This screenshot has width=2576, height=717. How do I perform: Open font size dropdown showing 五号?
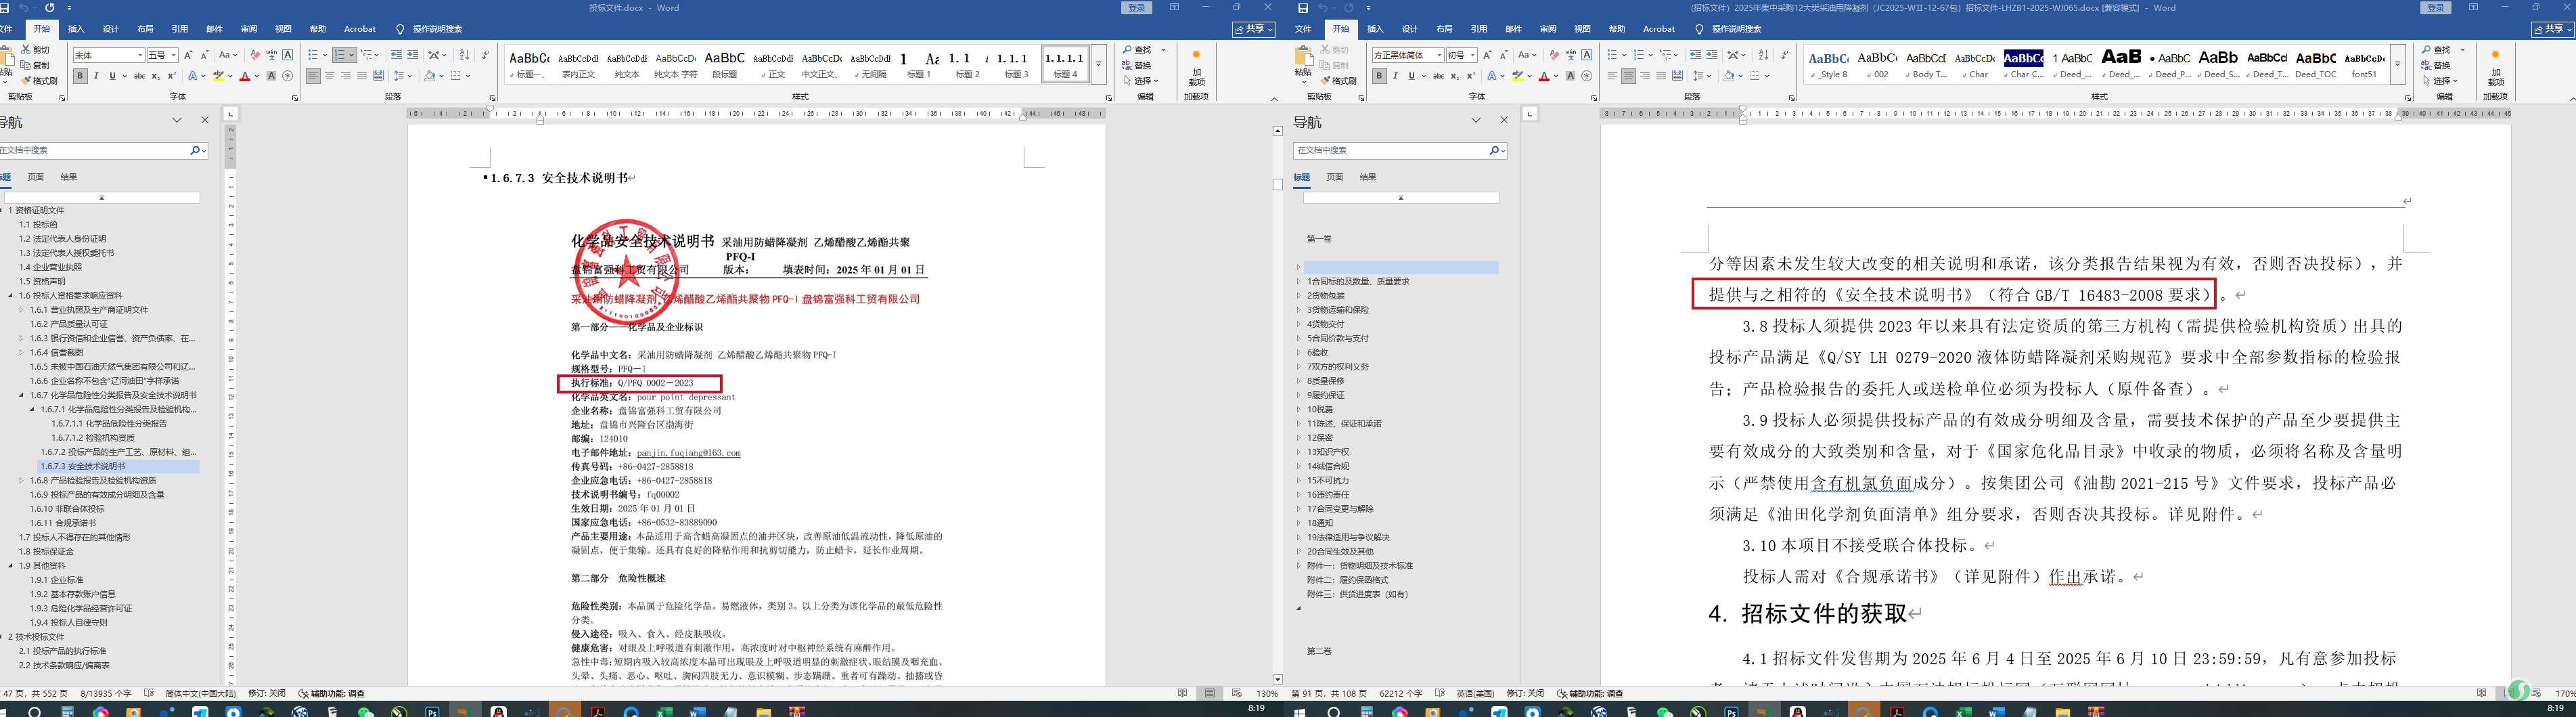click(x=173, y=55)
